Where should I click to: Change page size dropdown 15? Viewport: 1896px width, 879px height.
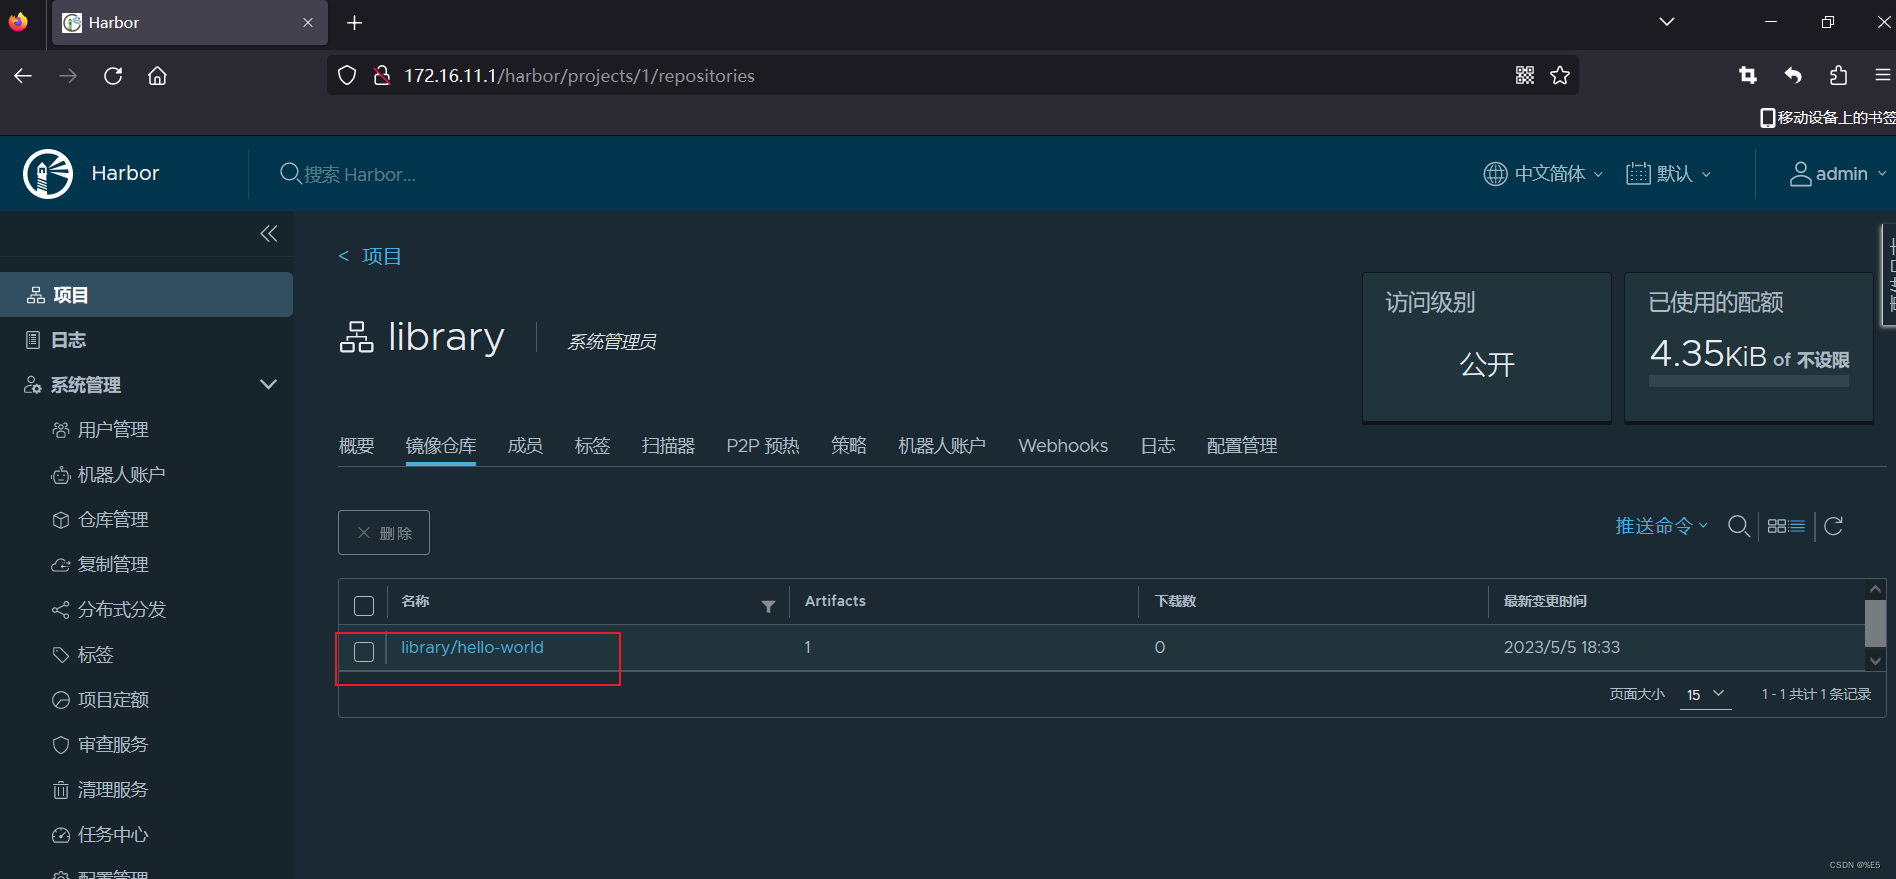(x=1706, y=694)
